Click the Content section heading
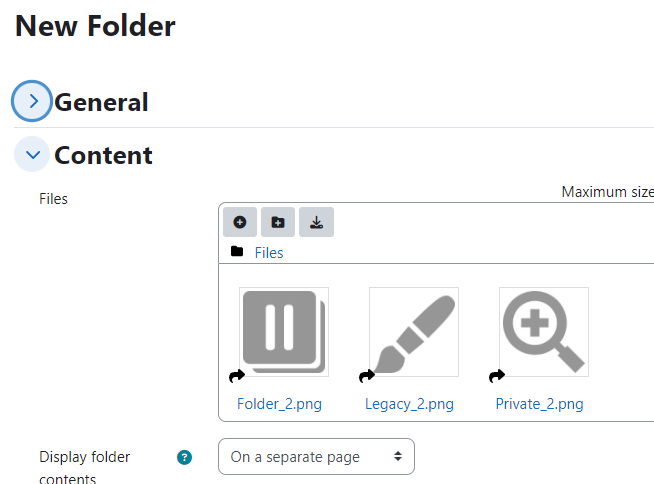 click(103, 155)
